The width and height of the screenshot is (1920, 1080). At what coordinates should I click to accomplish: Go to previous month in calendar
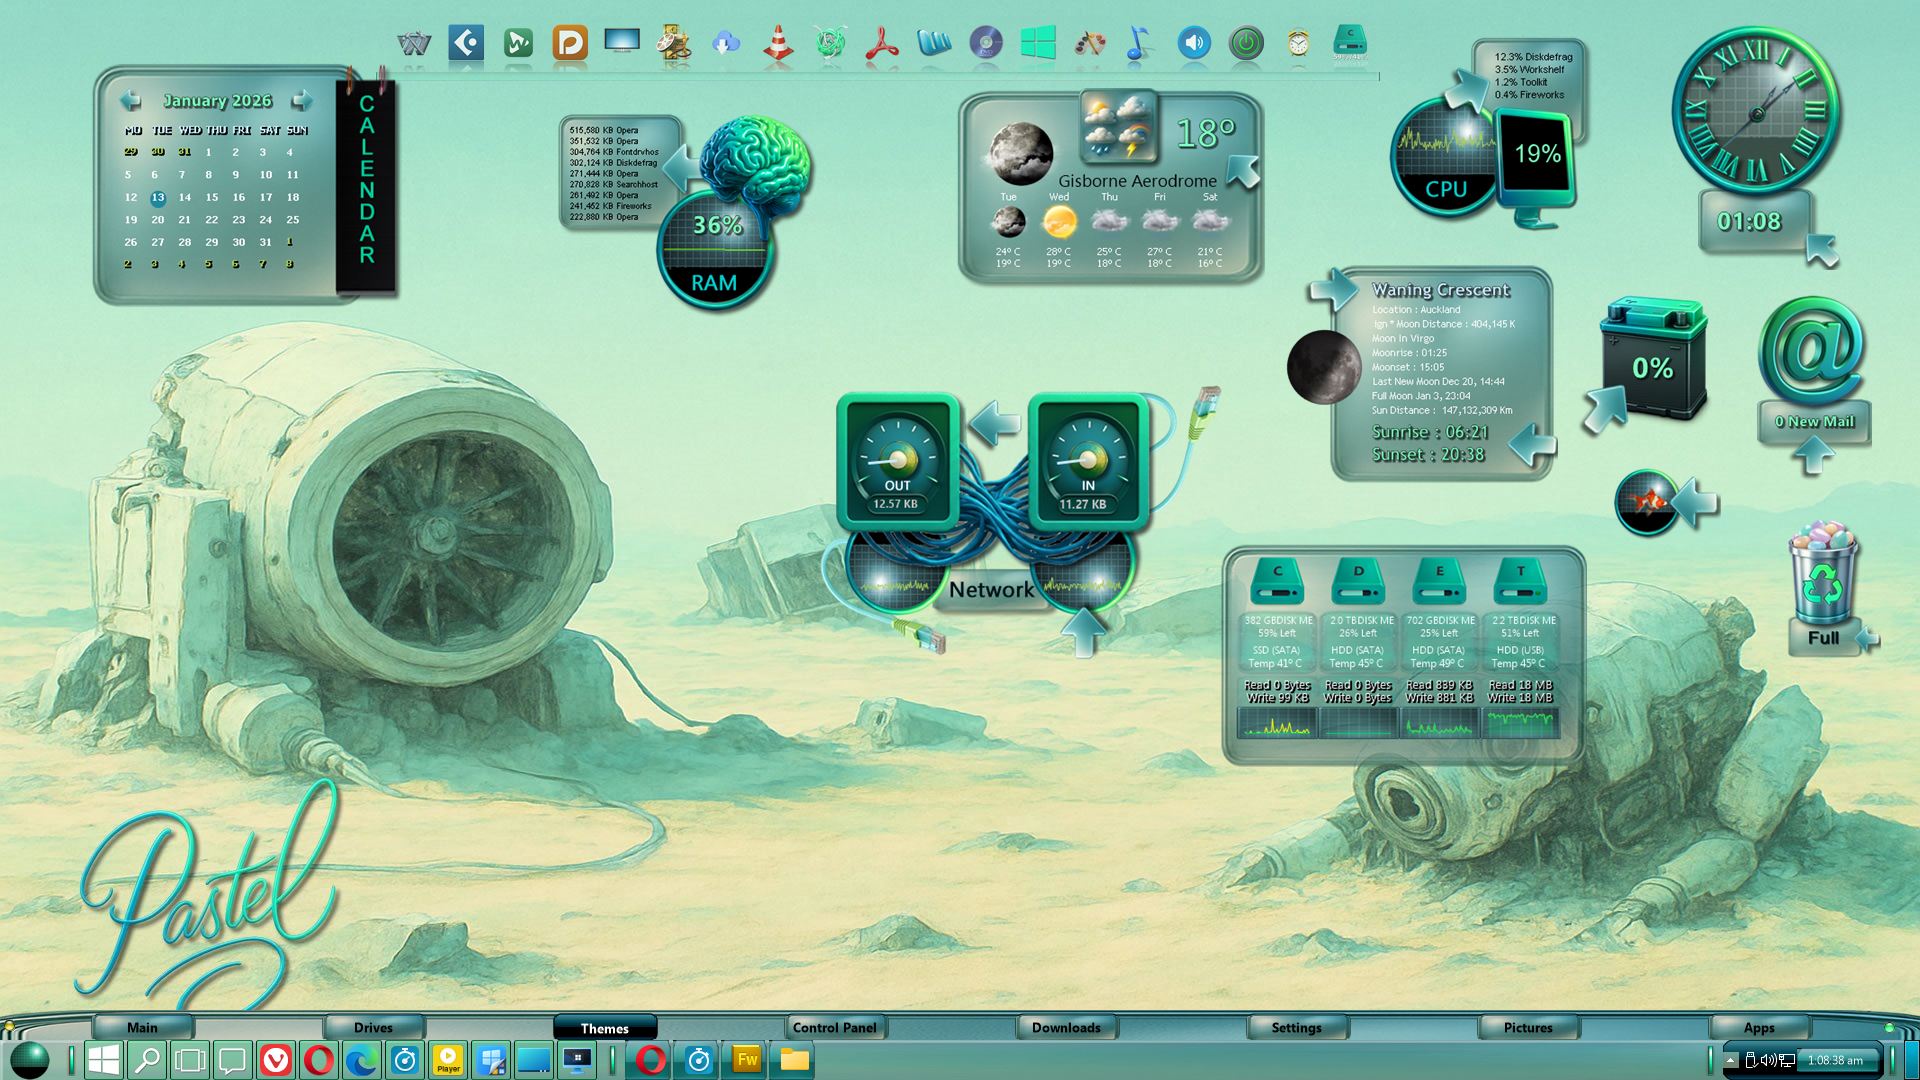tap(130, 101)
